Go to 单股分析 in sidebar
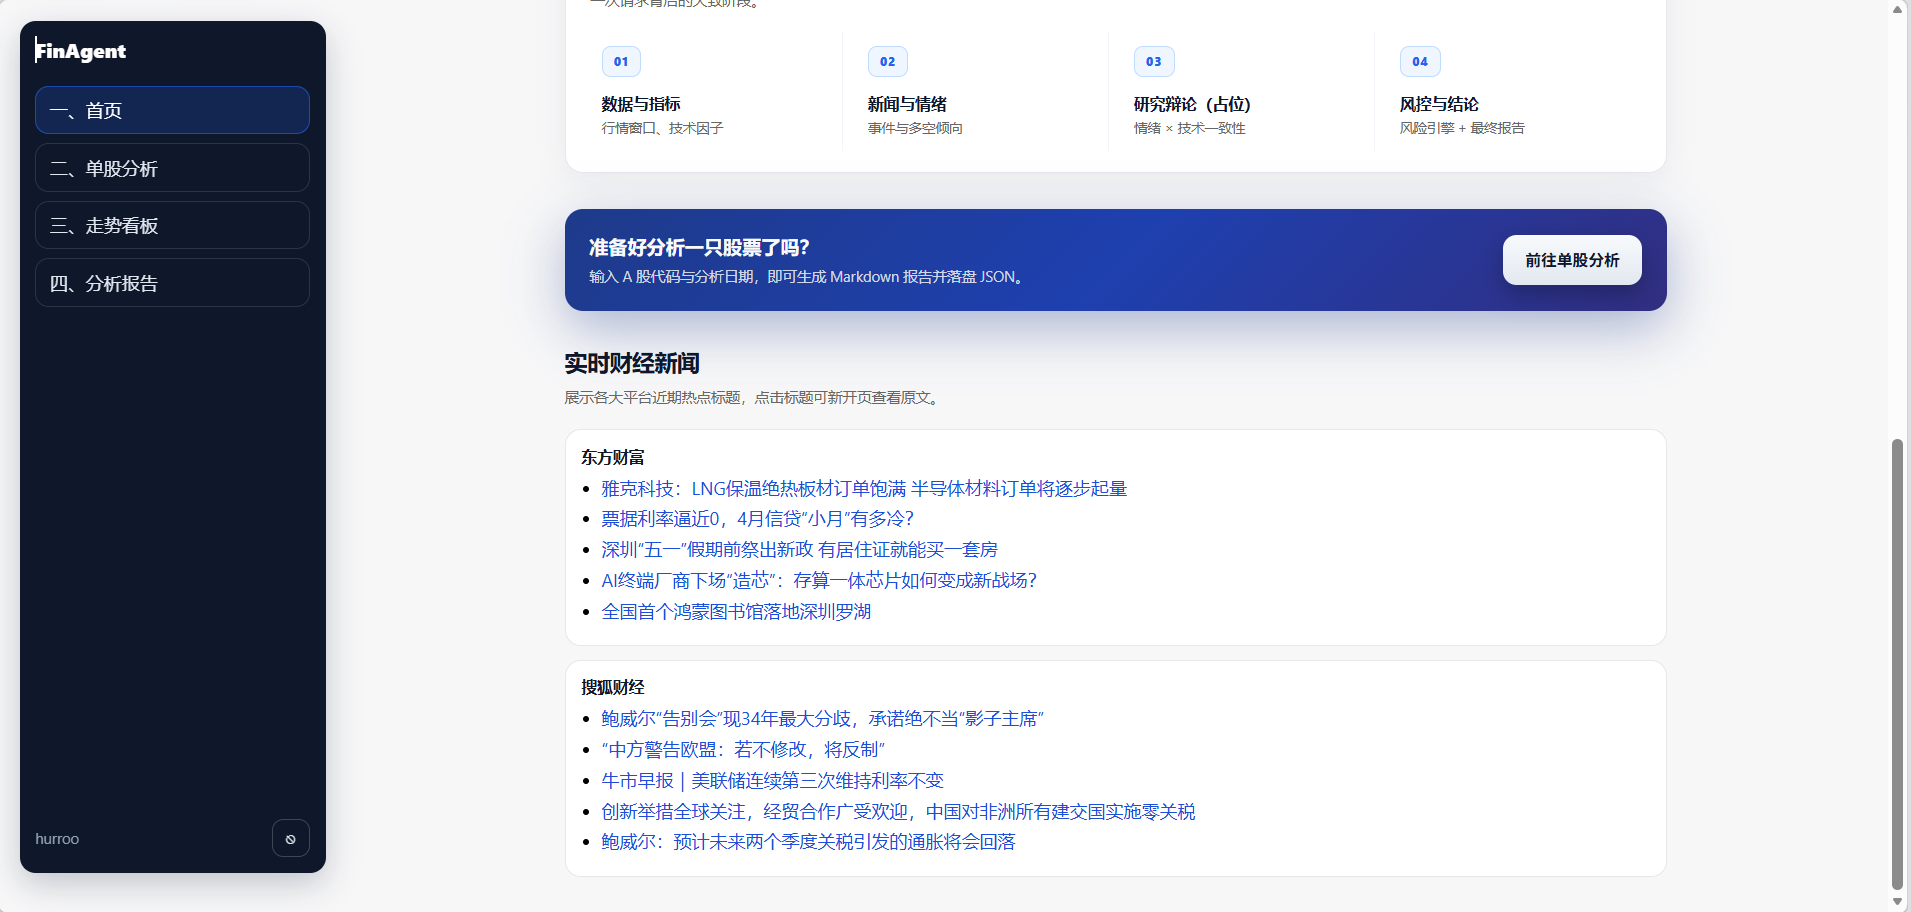Screen dimensions: 1911x912 coord(172,168)
